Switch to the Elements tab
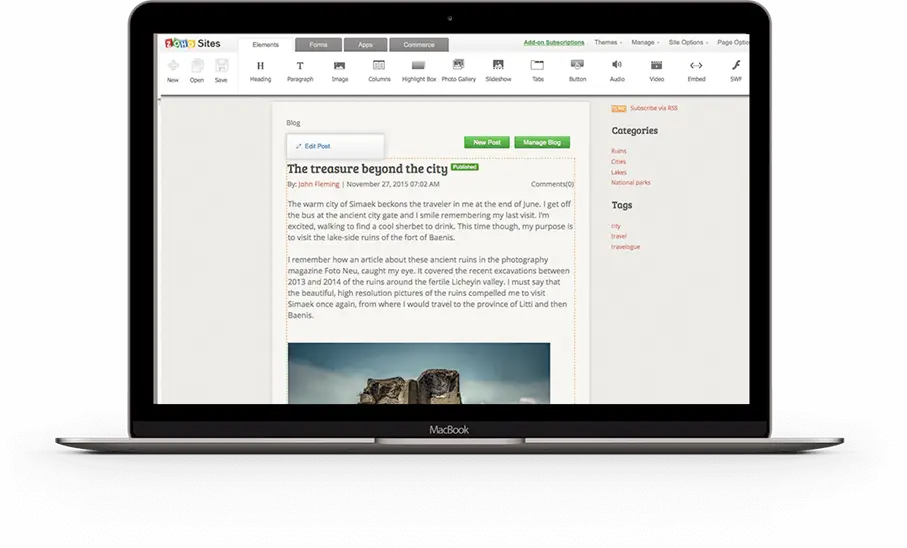The width and height of the screenshot is (907, 548). 266,45
